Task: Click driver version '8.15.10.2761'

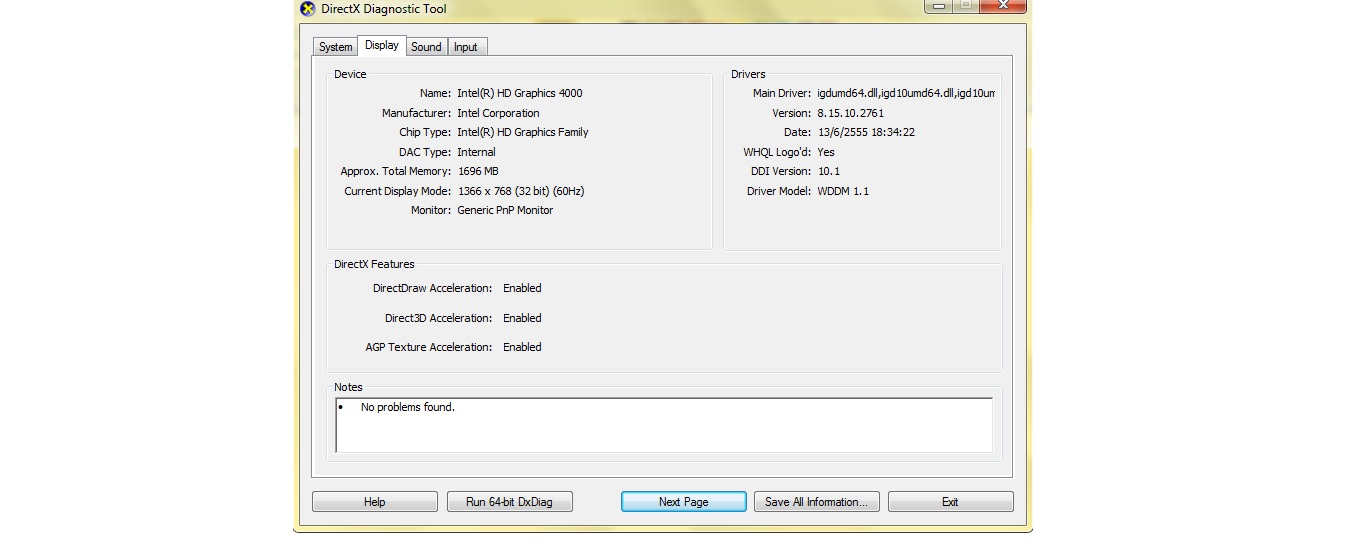Action: (850, 113)
